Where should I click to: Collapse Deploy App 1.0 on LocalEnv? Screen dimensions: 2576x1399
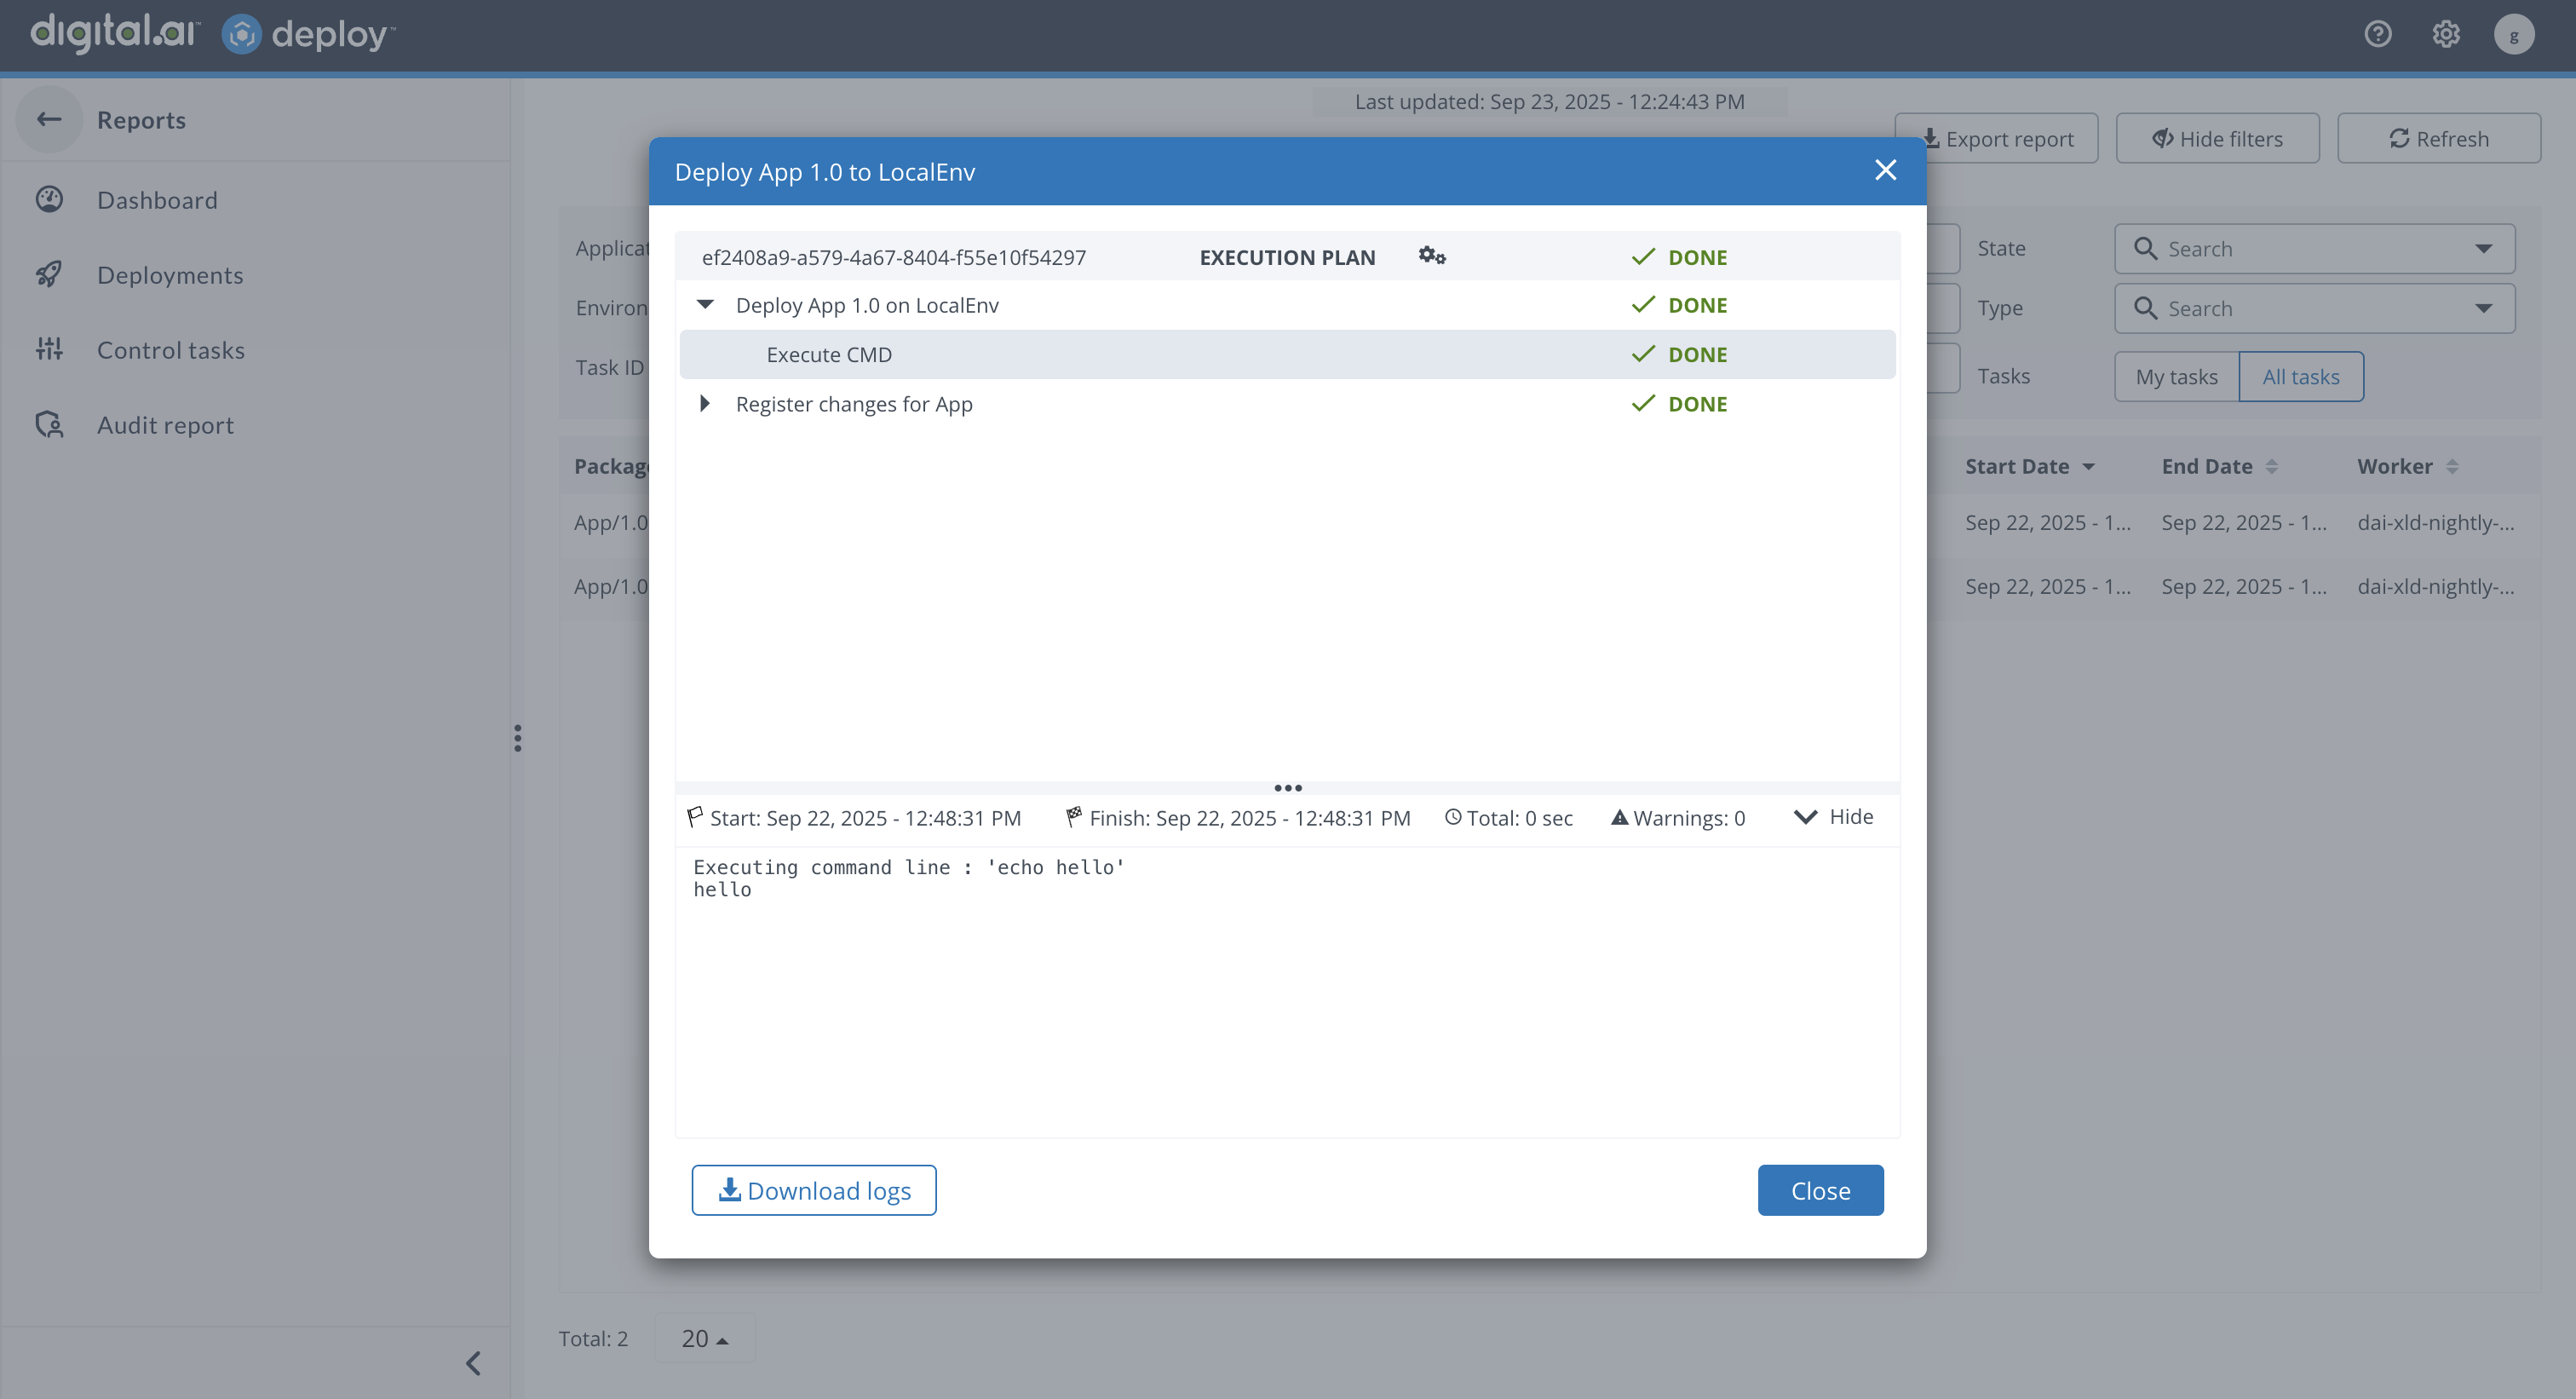[x=705, y=305]
